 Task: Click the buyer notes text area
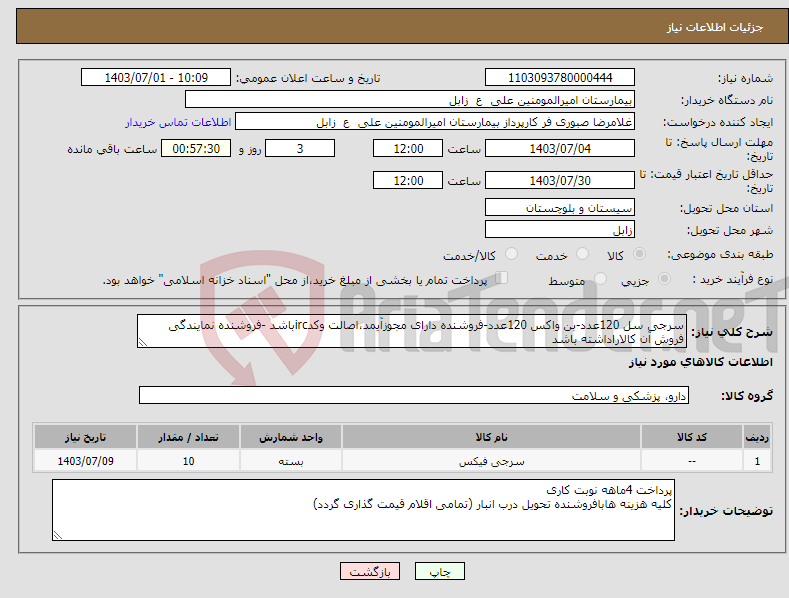363,510
